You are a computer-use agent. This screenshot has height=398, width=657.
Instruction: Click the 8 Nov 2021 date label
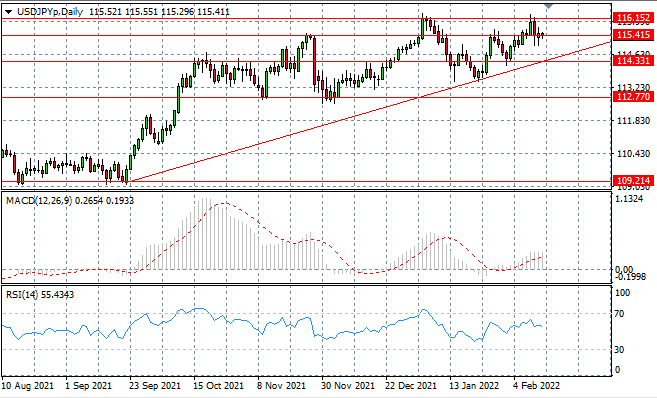281,385
